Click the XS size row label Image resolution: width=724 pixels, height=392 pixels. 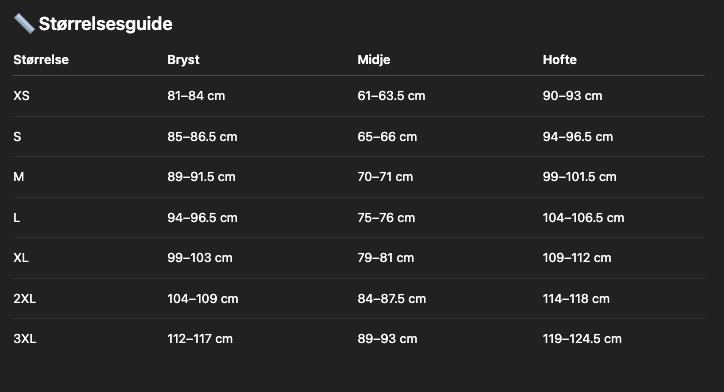pos(21,96)
